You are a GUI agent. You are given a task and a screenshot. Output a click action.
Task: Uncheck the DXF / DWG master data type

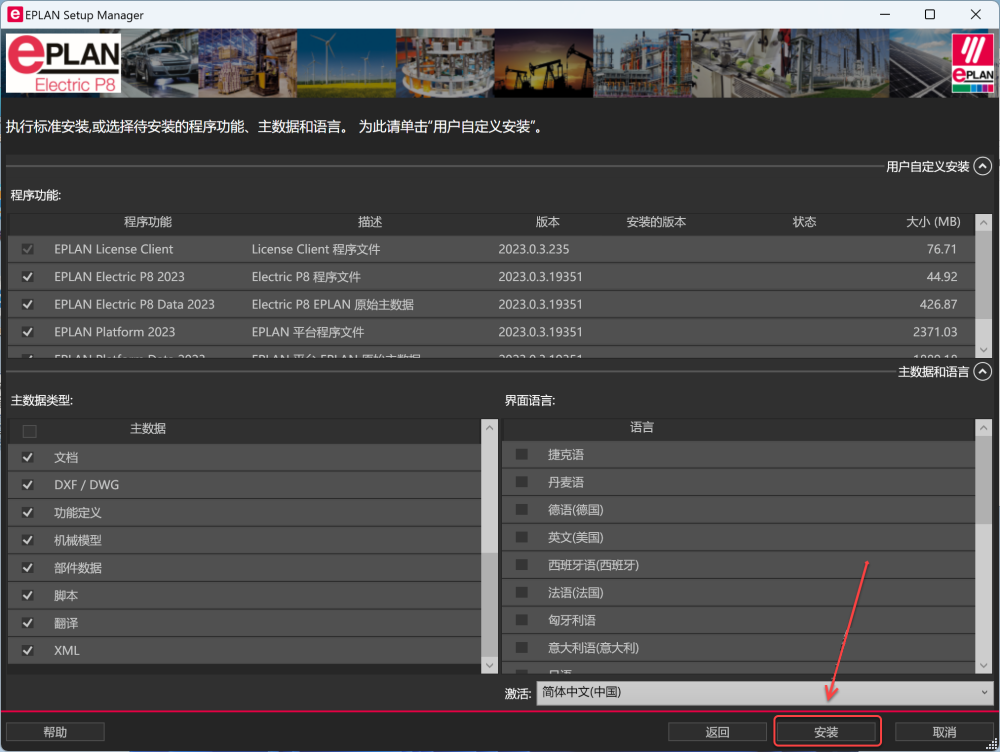(x=27, y=485)
